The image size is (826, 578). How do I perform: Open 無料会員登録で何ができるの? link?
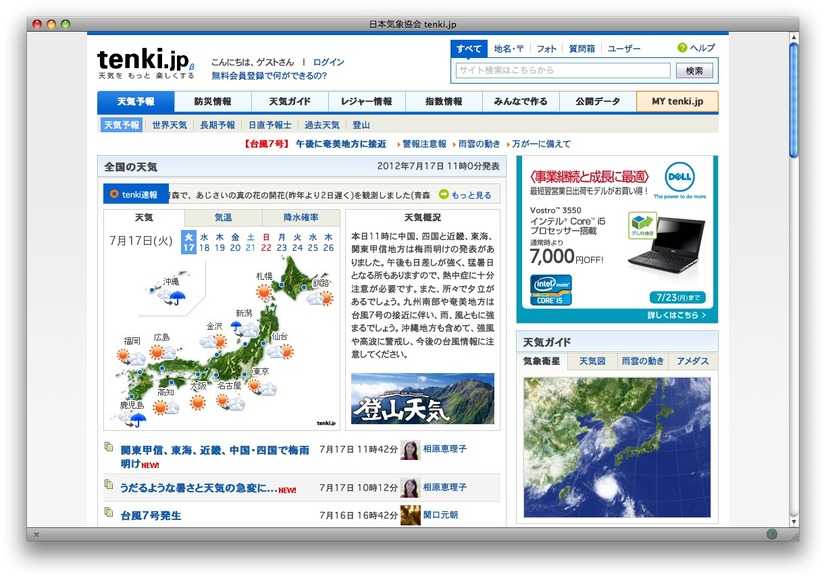click(x=269, y=76)
